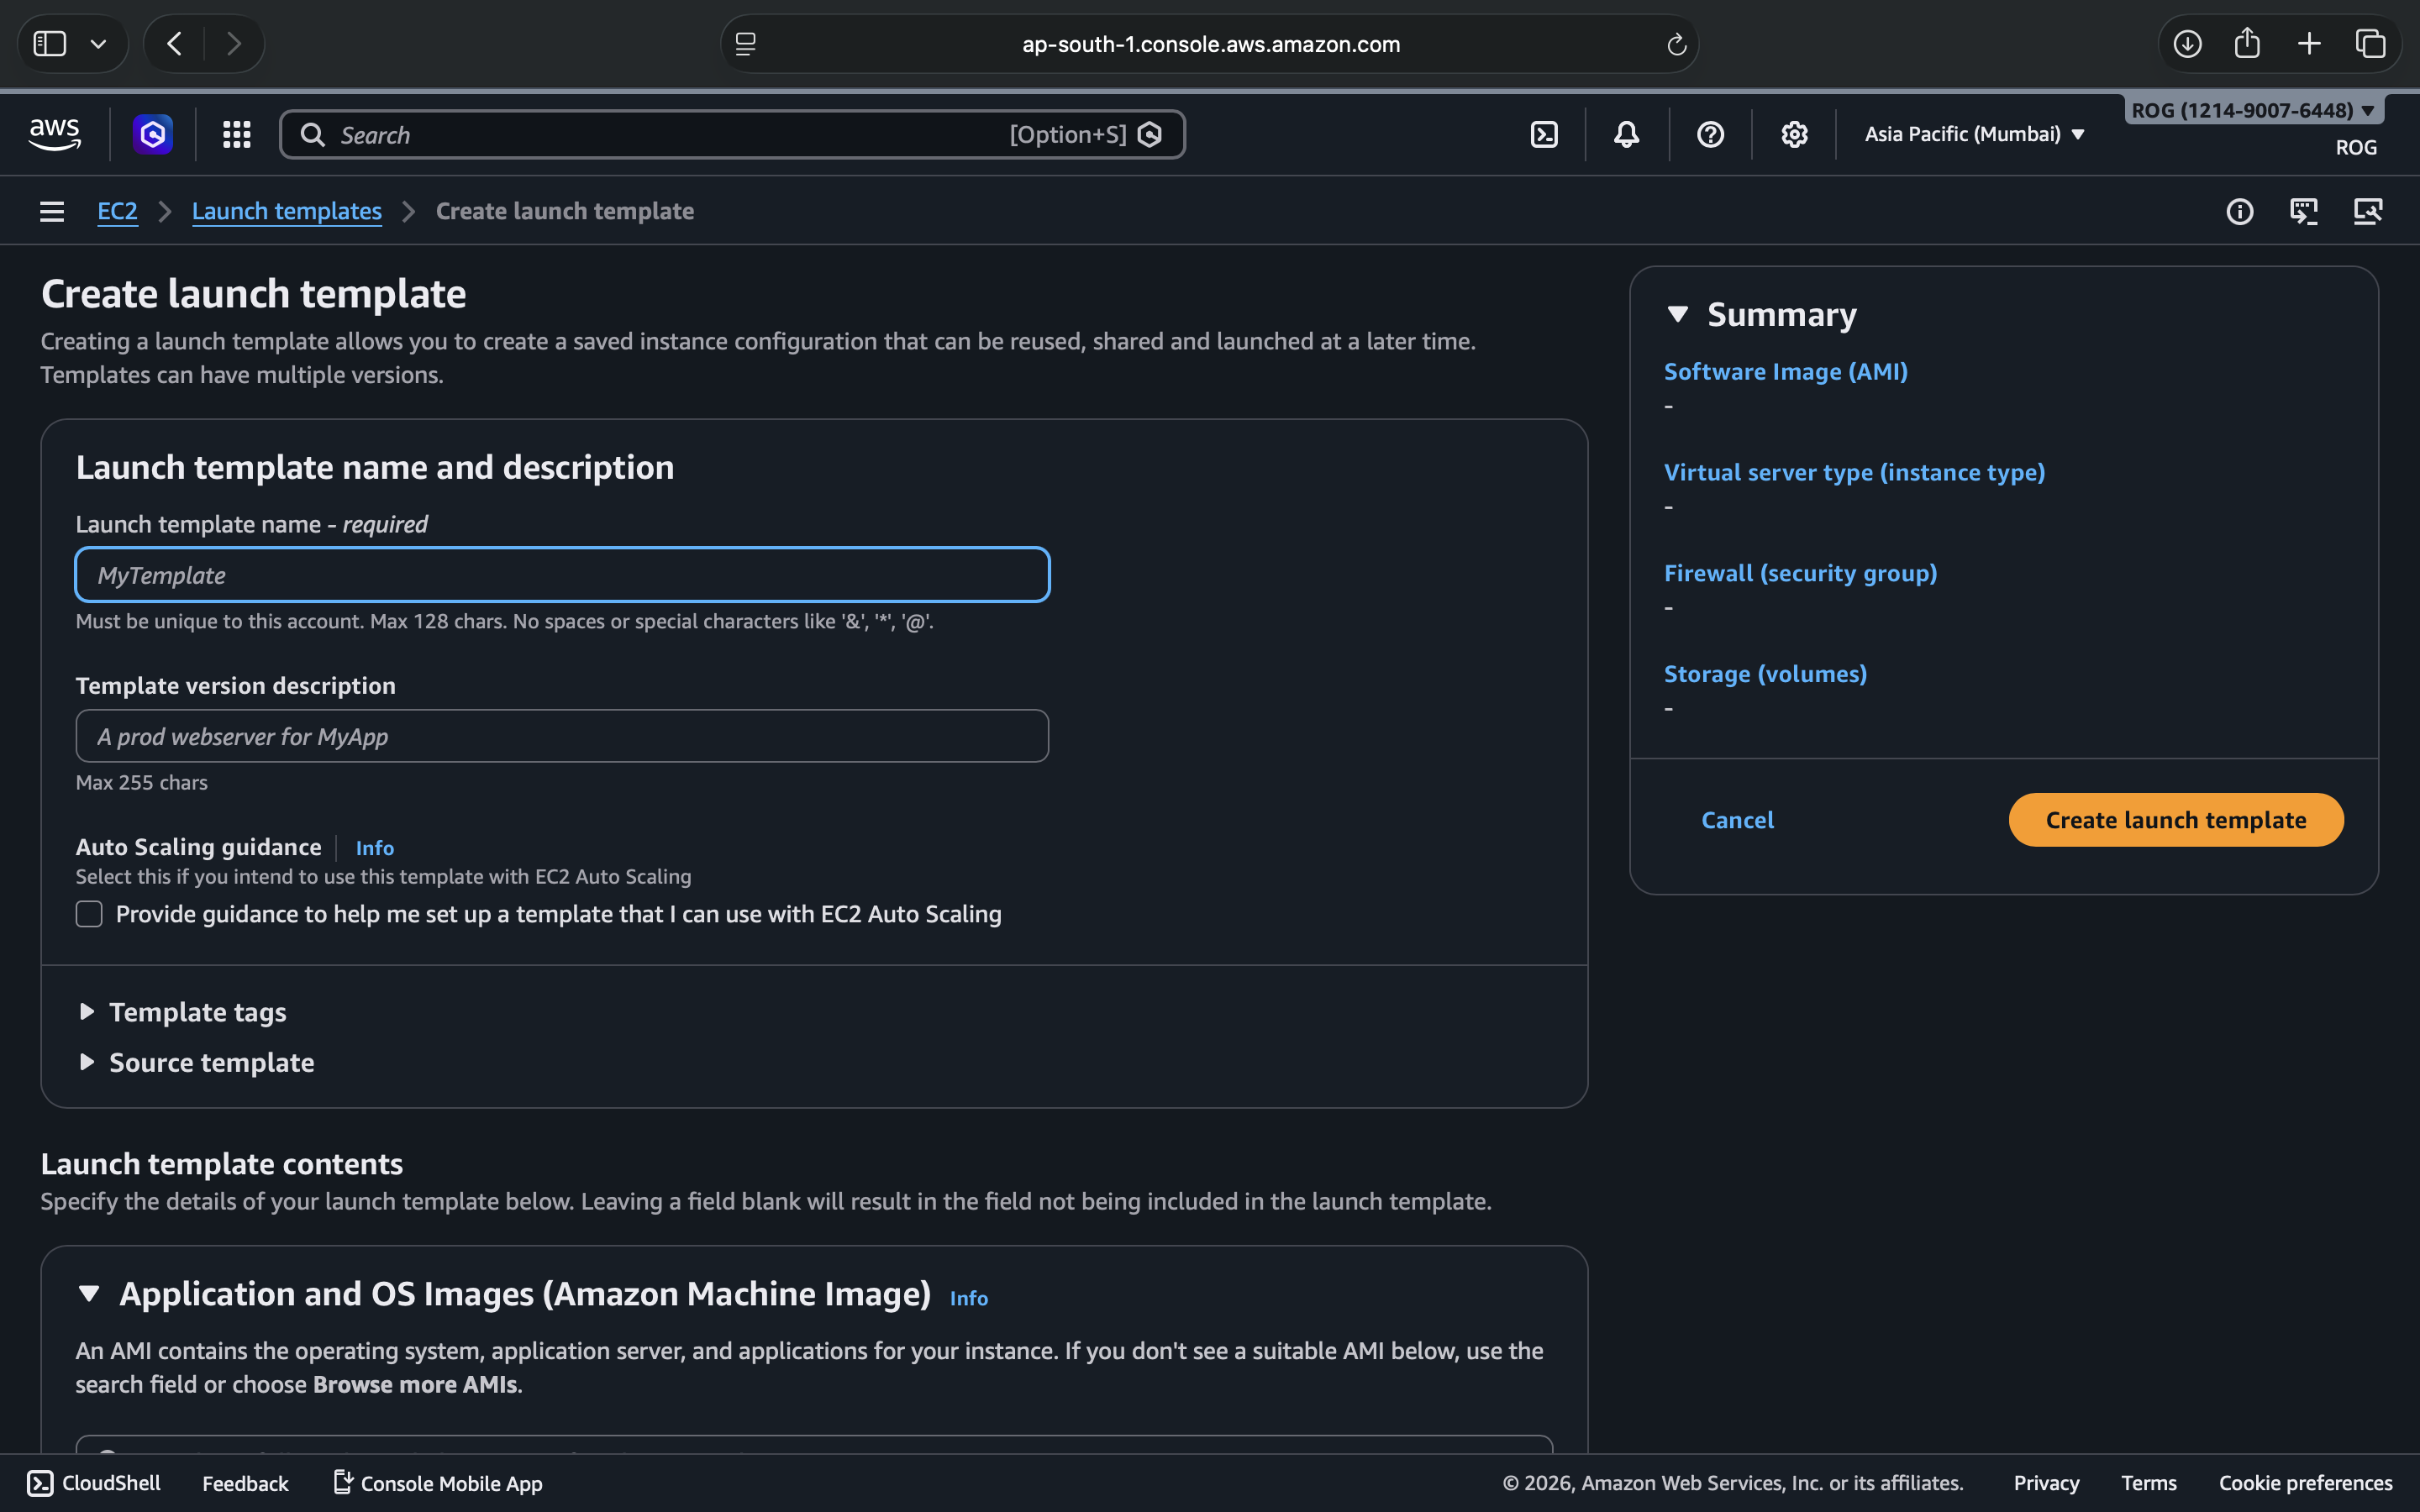The width and height of the screenshot is (2420, 1512).
Task: Open the console settings gear
Action: (x=1794, y=134)
